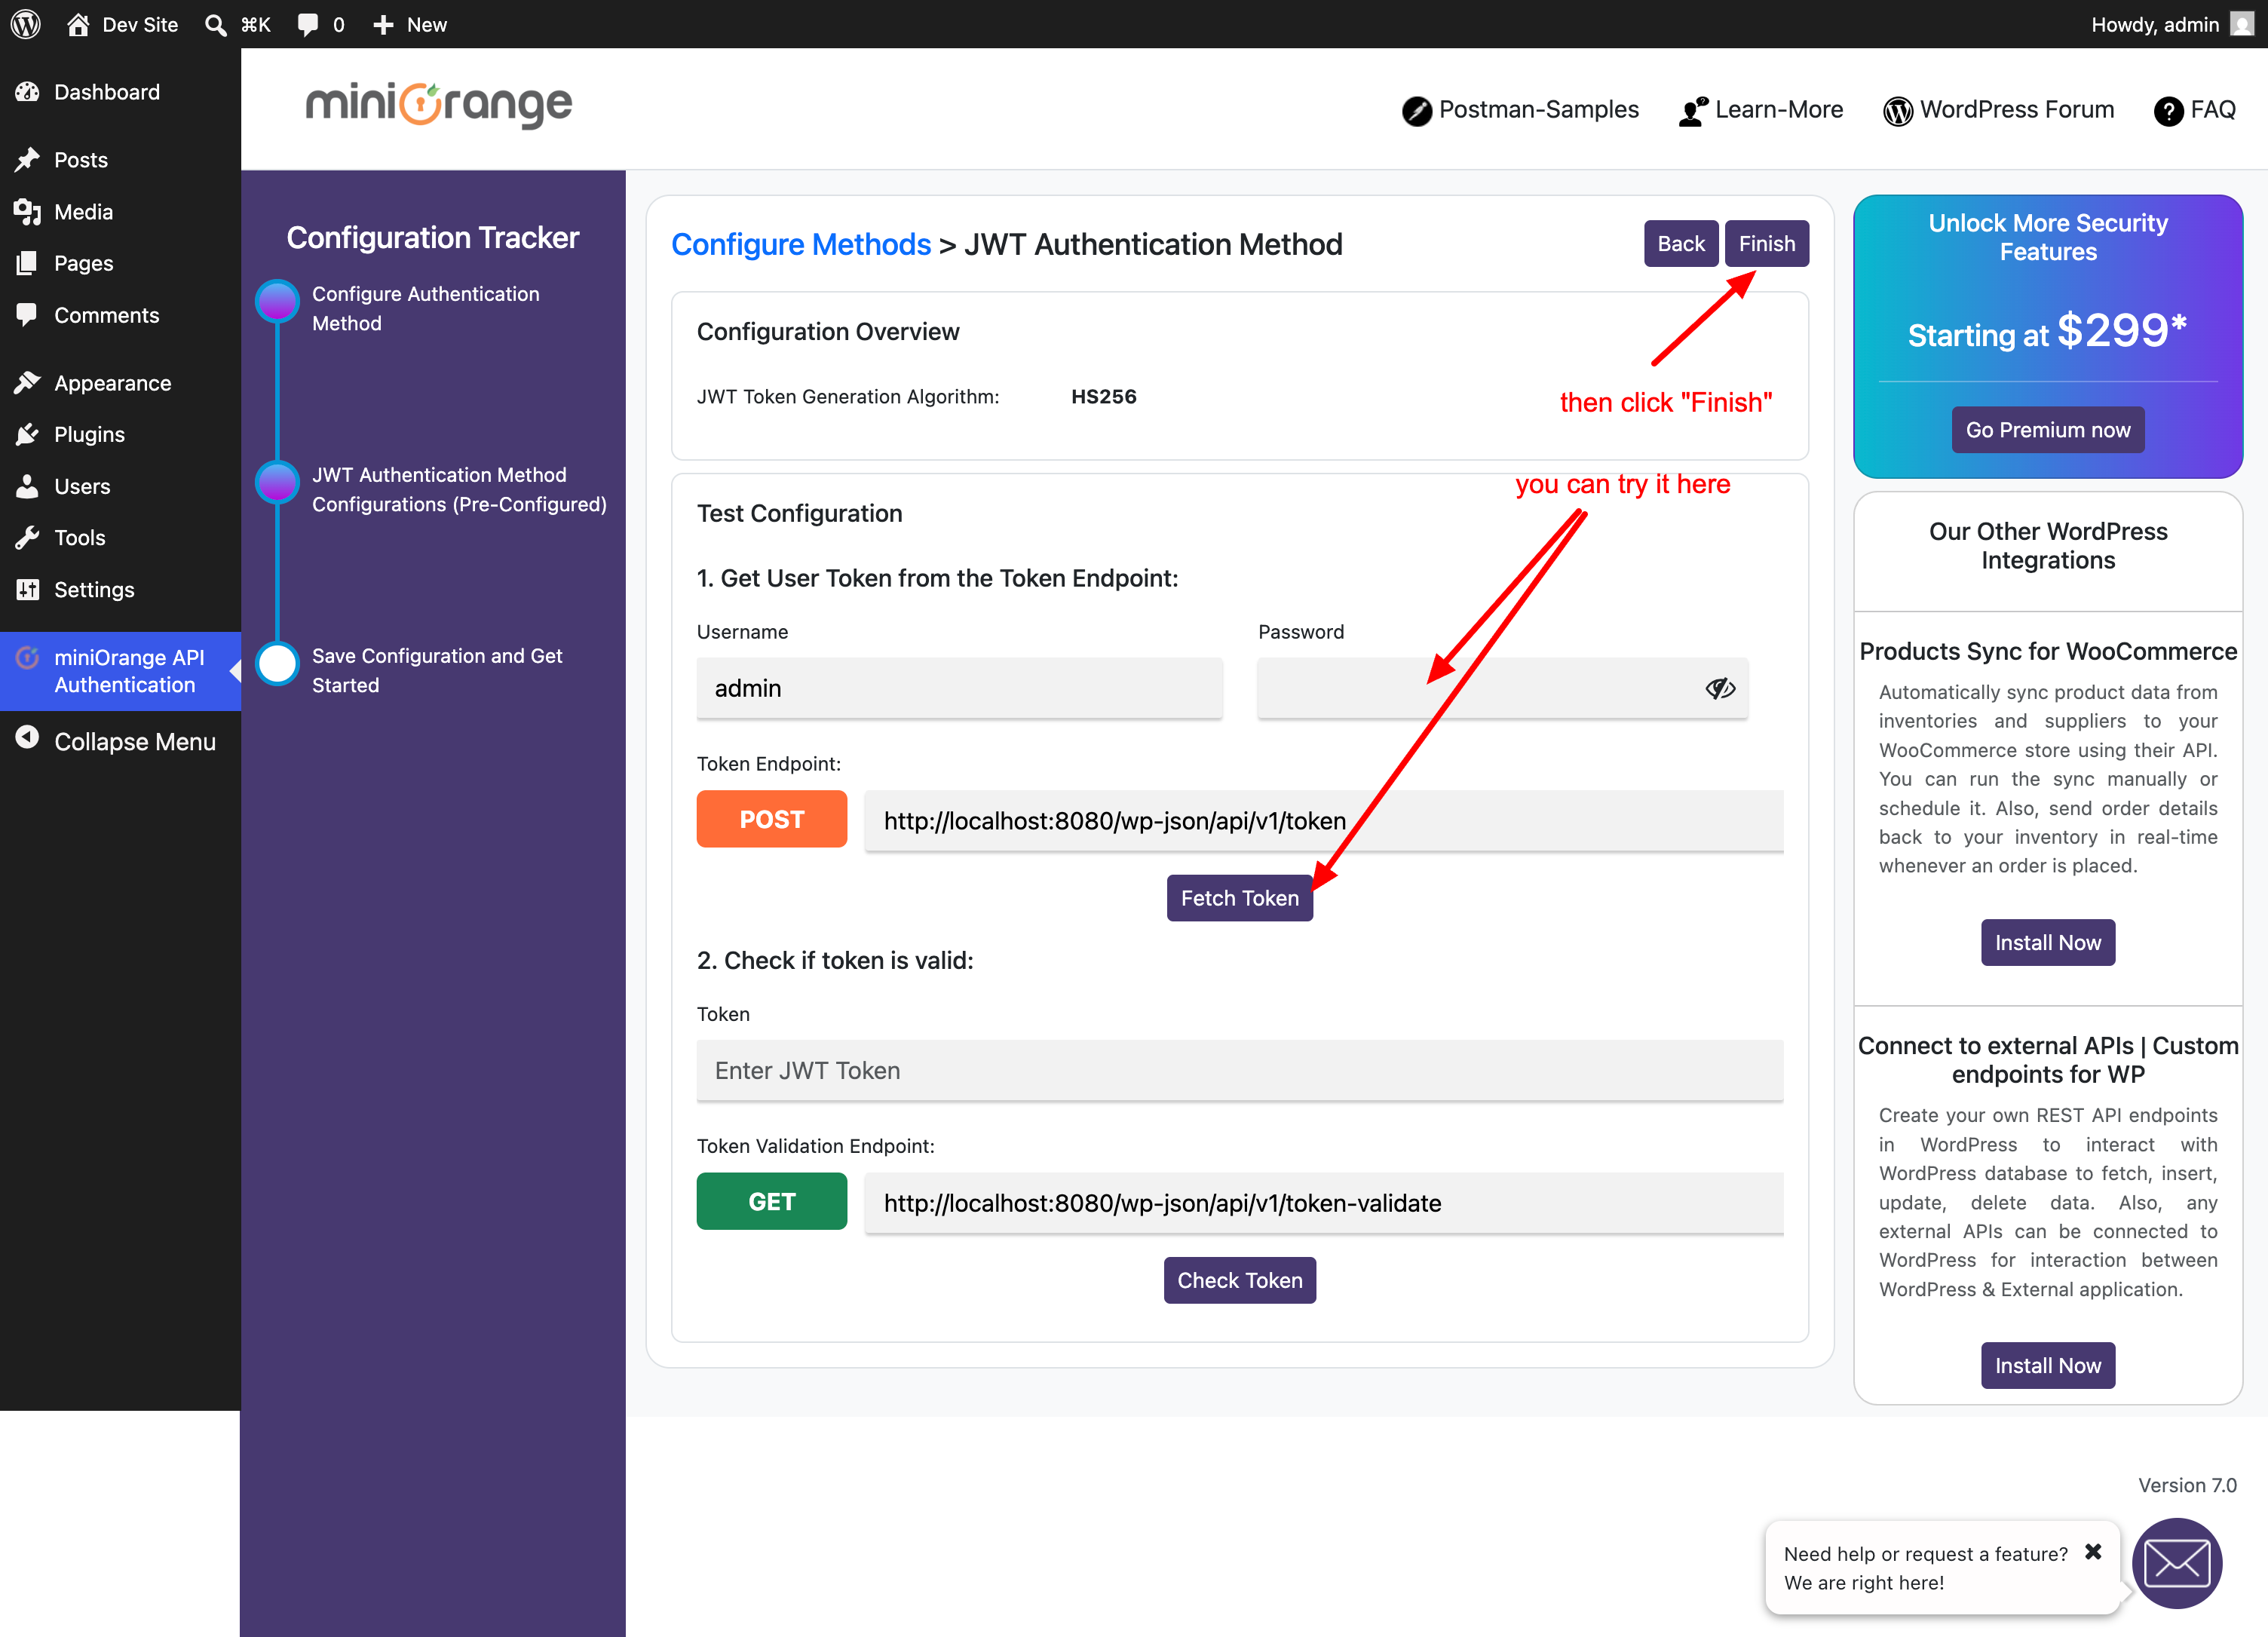Click the miniOrange plugin icon in sidebar
The width and height of the screenshot is (2268, 1637).
pyautogui.click(x=27, y=657)
